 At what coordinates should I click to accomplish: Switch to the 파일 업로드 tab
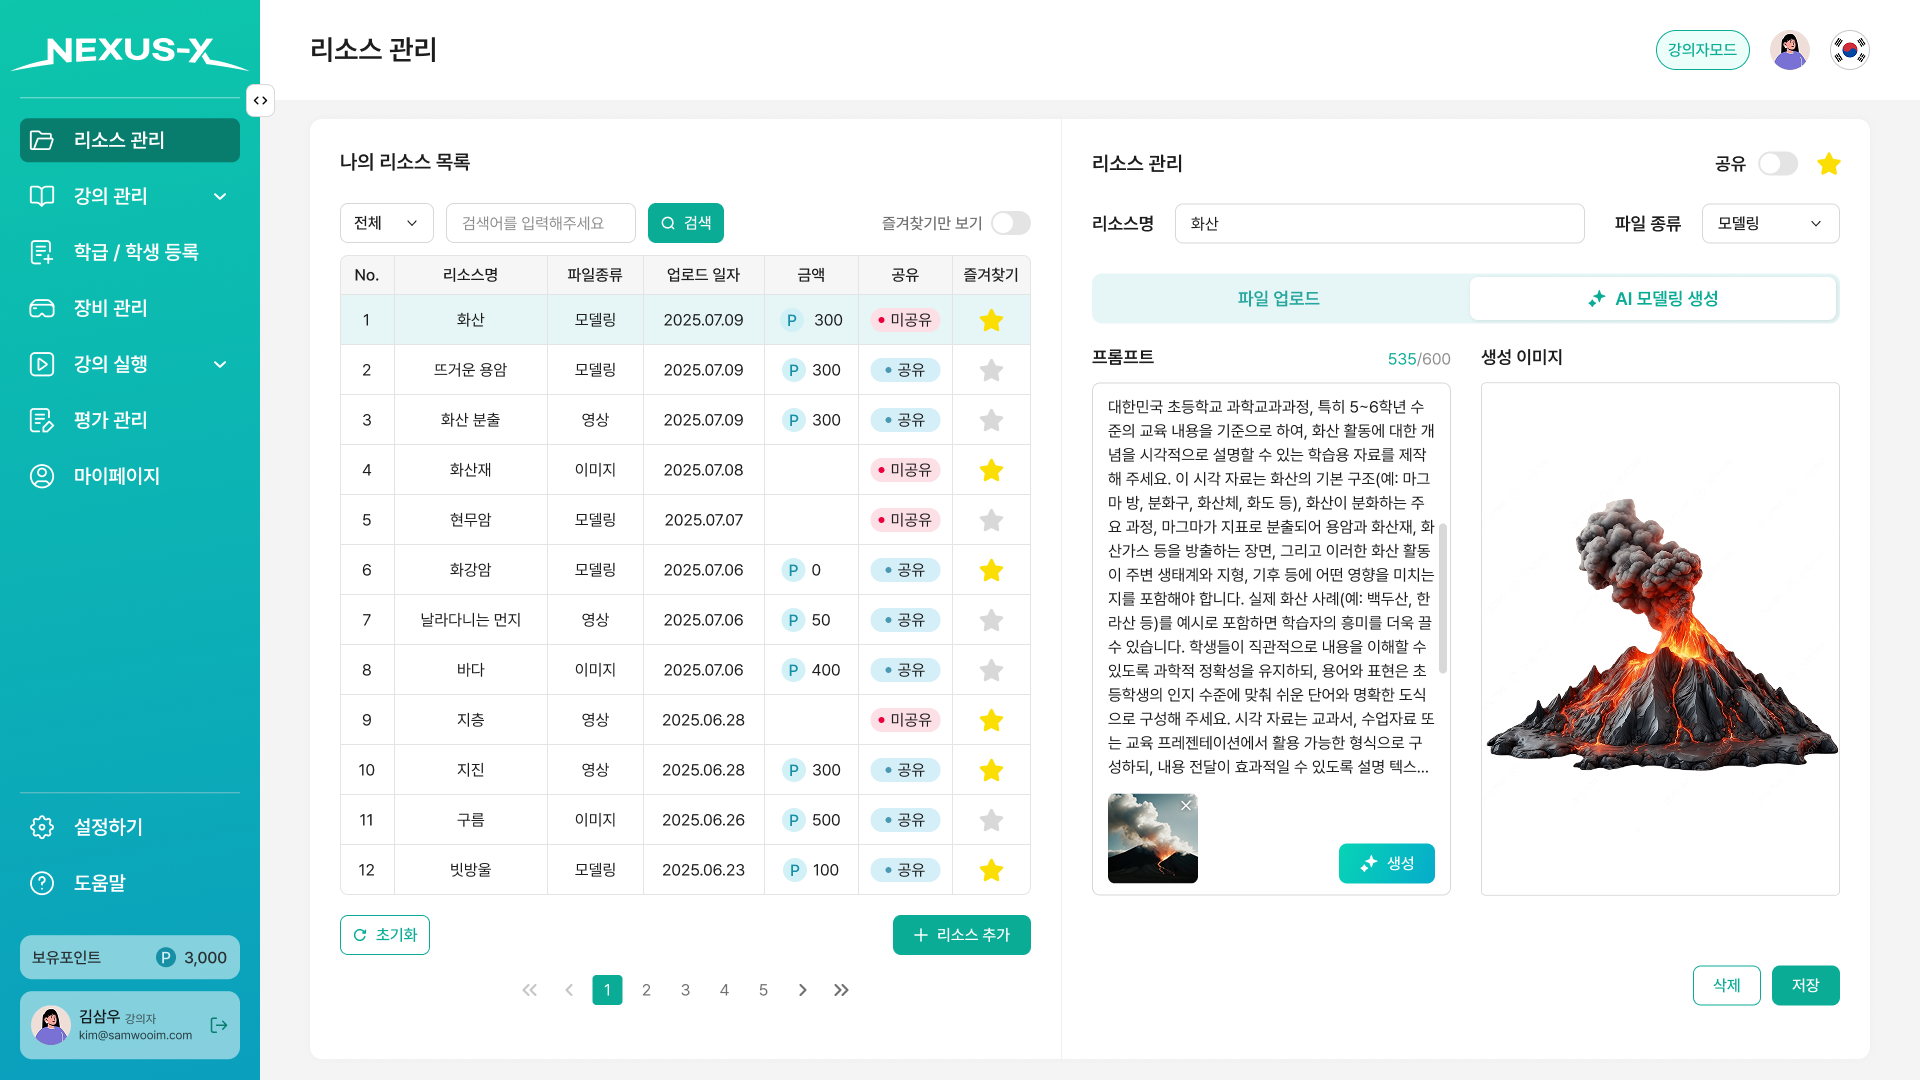[1280, 298]
